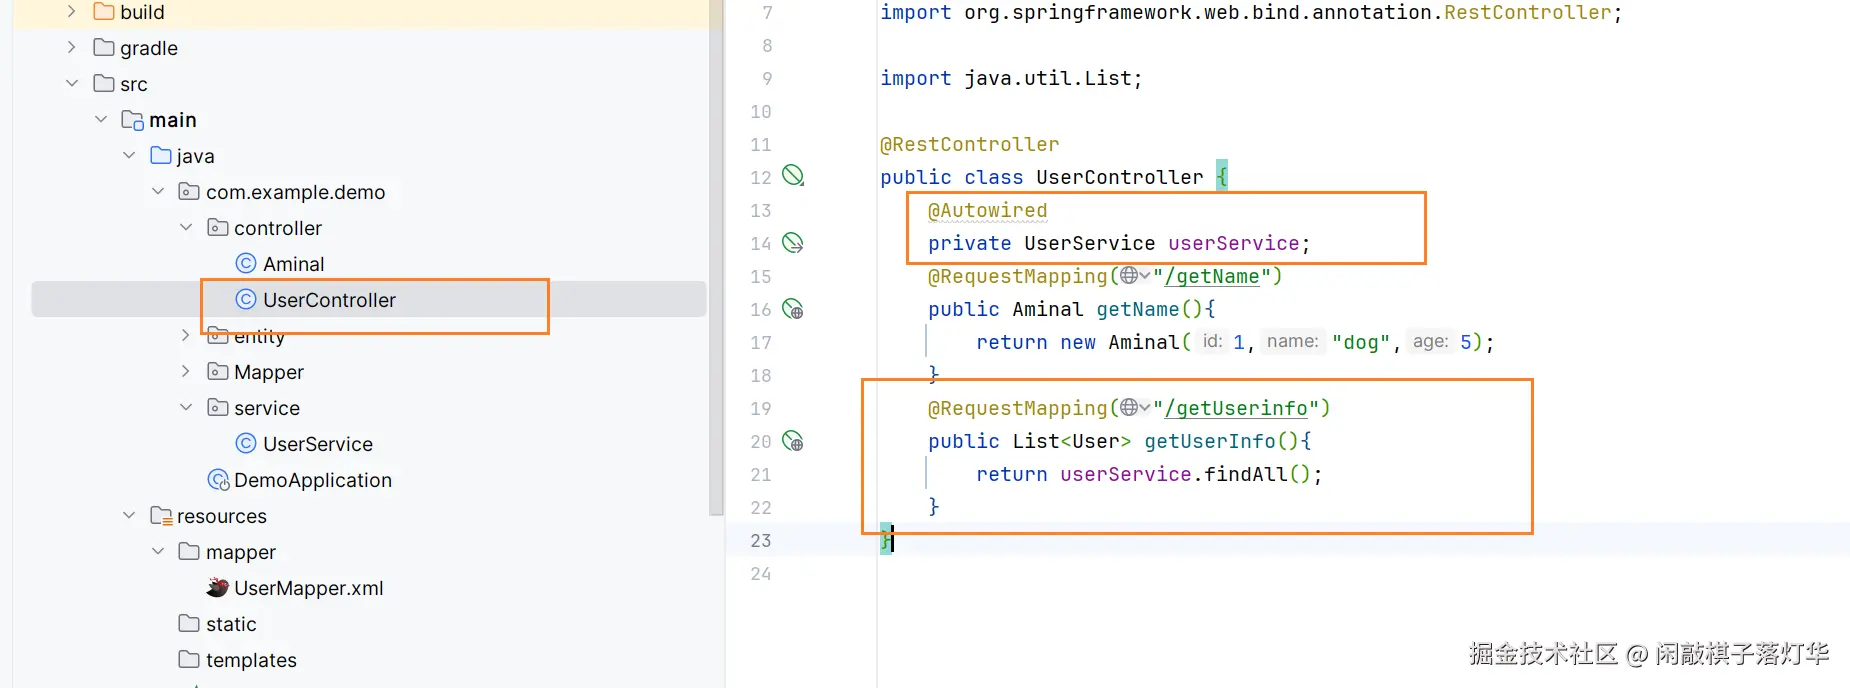Open the globe dropdown beside /getUserinfo mapping
This screenshot has width=1850, height=688.
1135,407
